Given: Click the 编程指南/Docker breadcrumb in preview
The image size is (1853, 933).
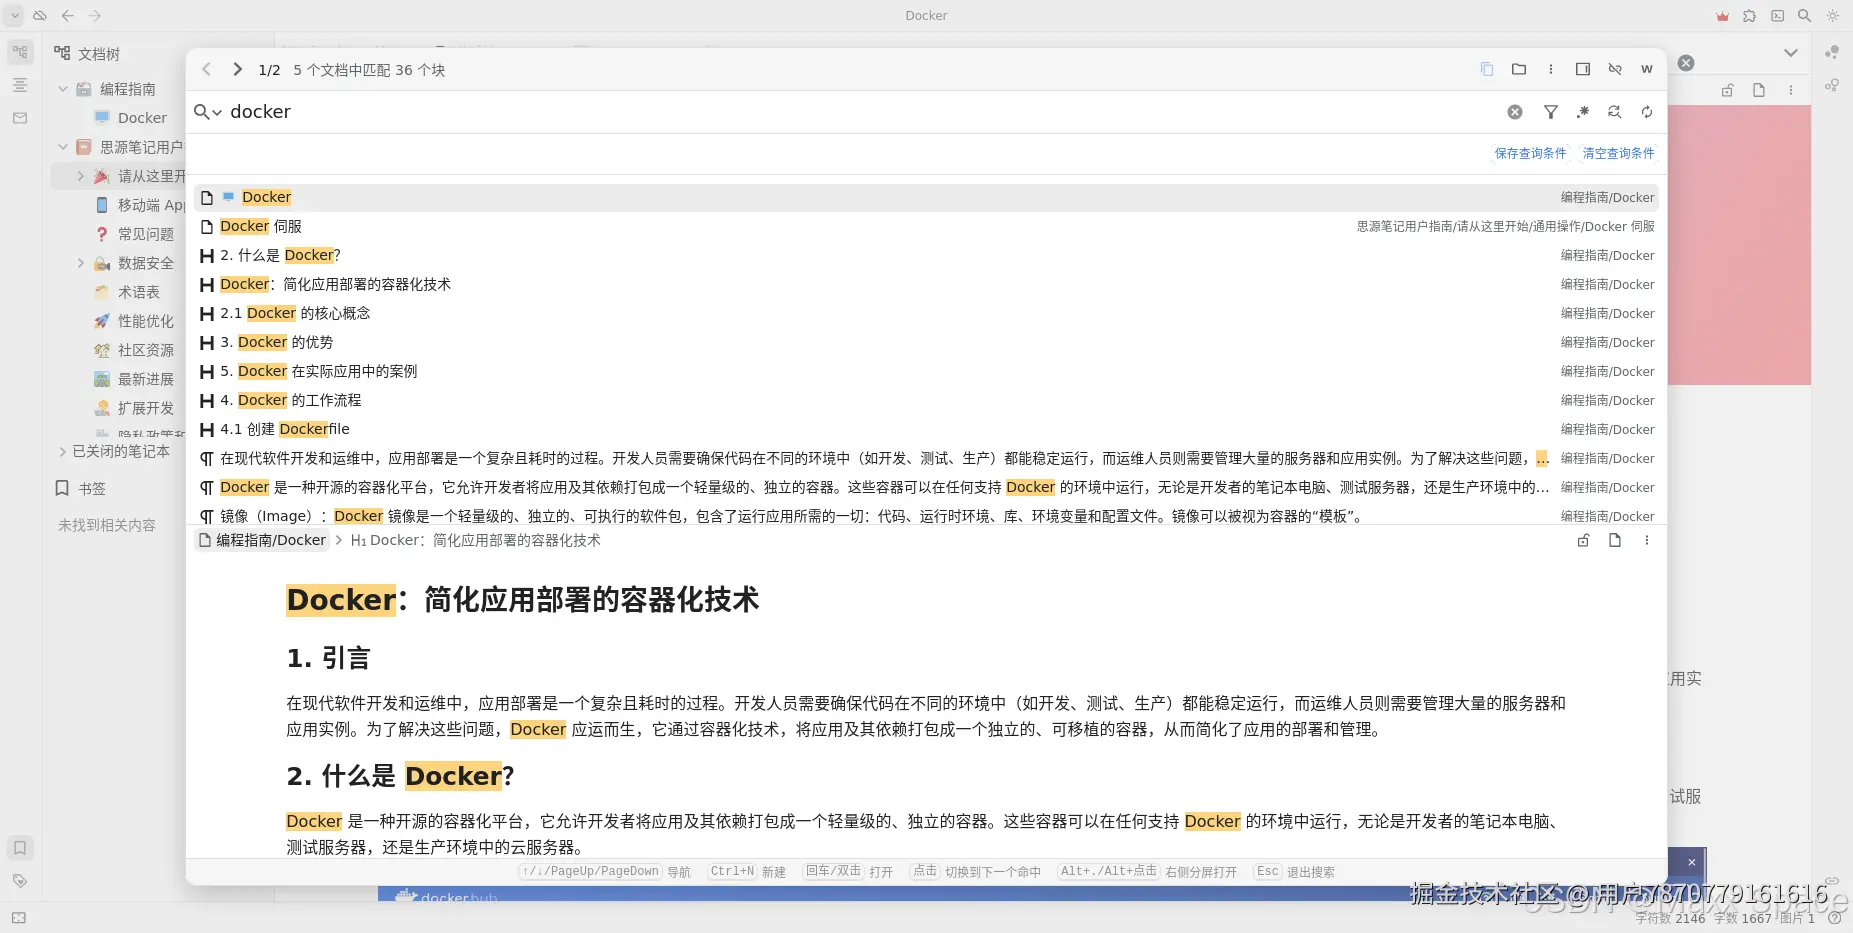Looking at the screenshot, I should [x=263, y=540].
